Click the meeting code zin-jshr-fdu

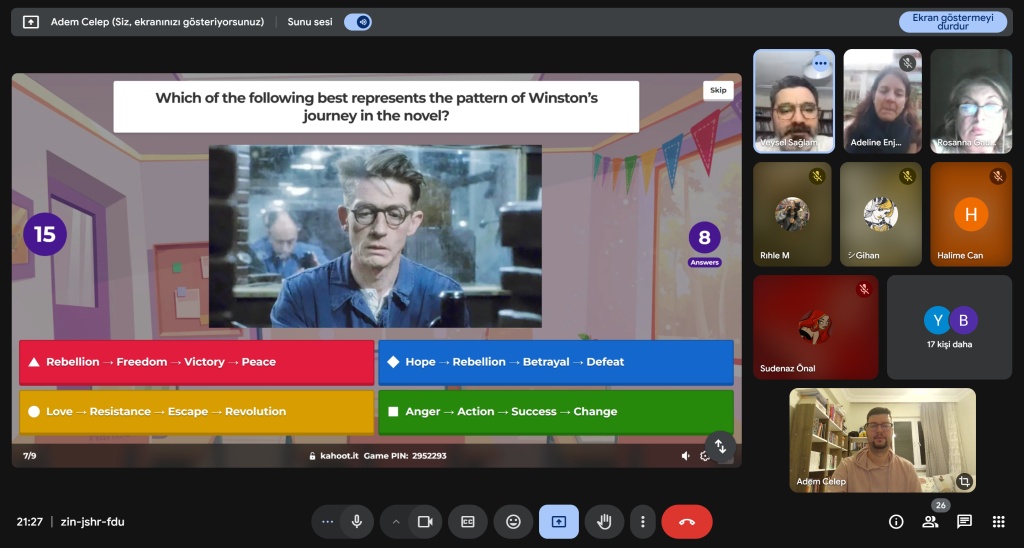[93, 522]
